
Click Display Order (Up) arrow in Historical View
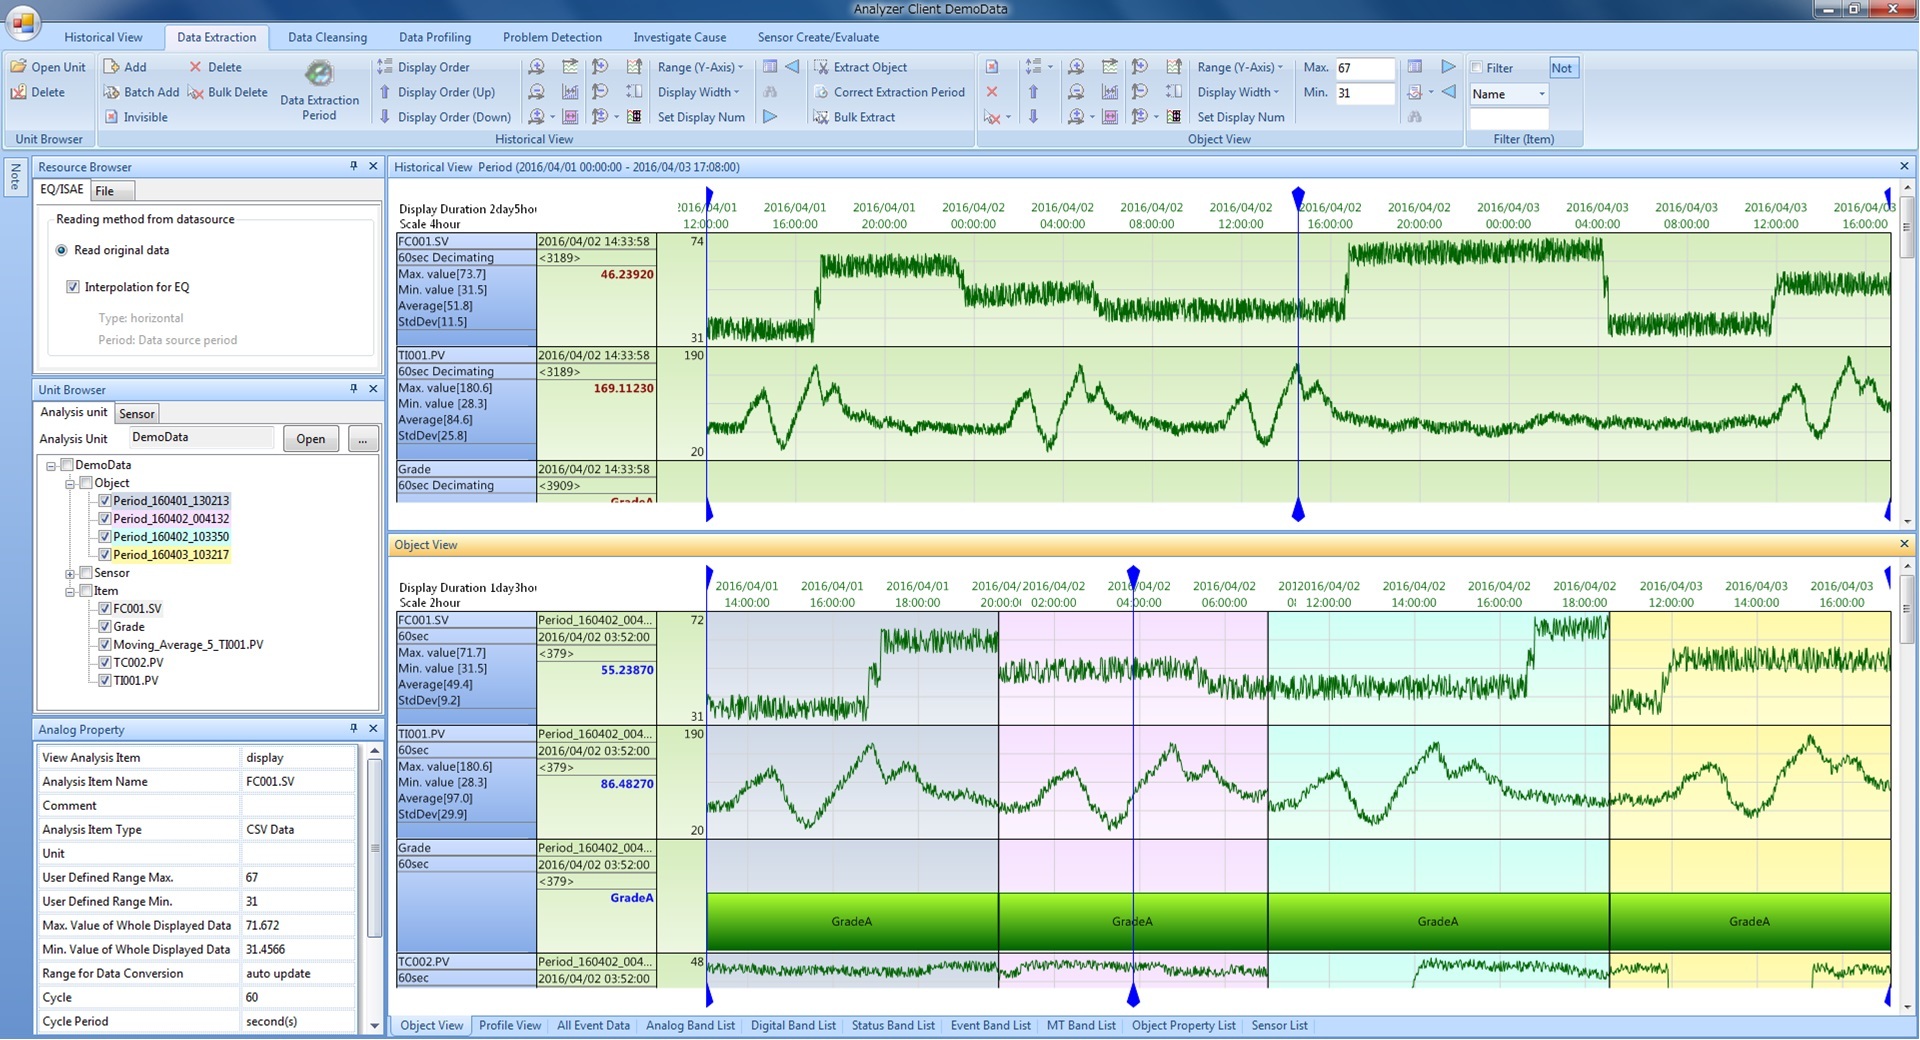pos(385,92)
